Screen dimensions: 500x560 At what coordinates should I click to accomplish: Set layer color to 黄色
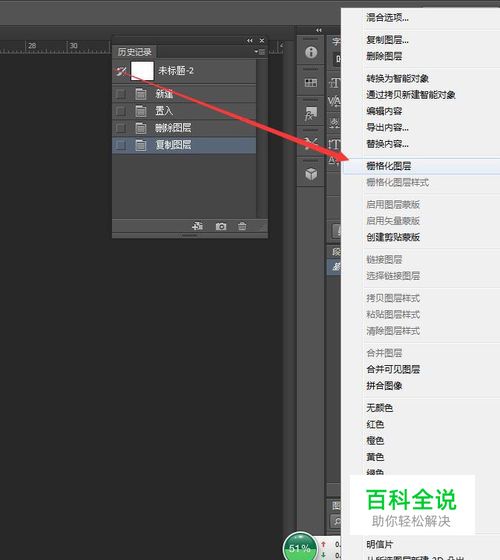375,457
